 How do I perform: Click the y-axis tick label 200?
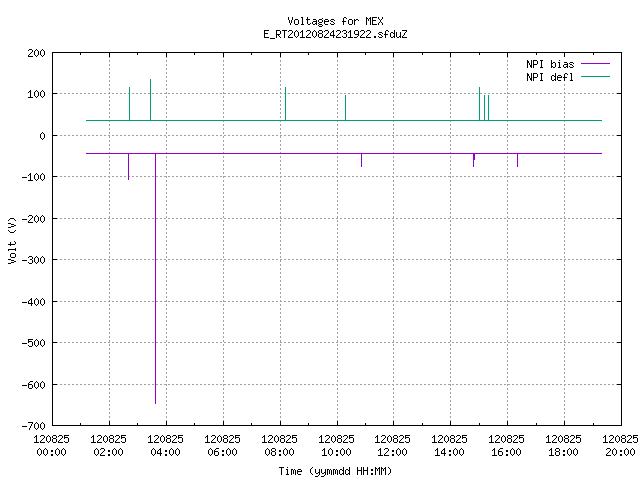[36, 53]
